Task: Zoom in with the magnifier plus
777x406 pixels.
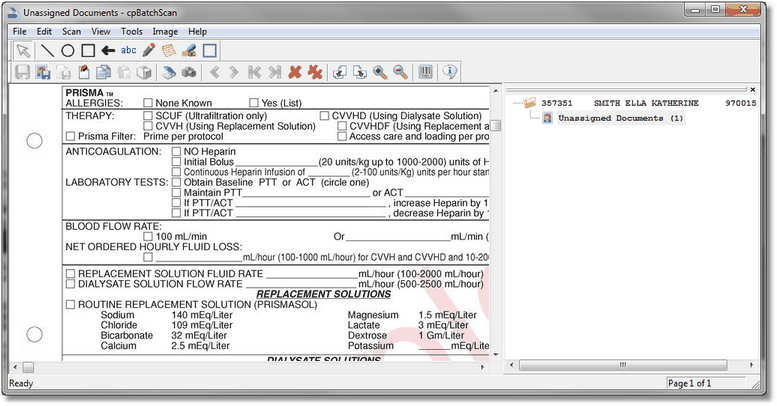Action: pyautogui.click(x=380, y=72)
